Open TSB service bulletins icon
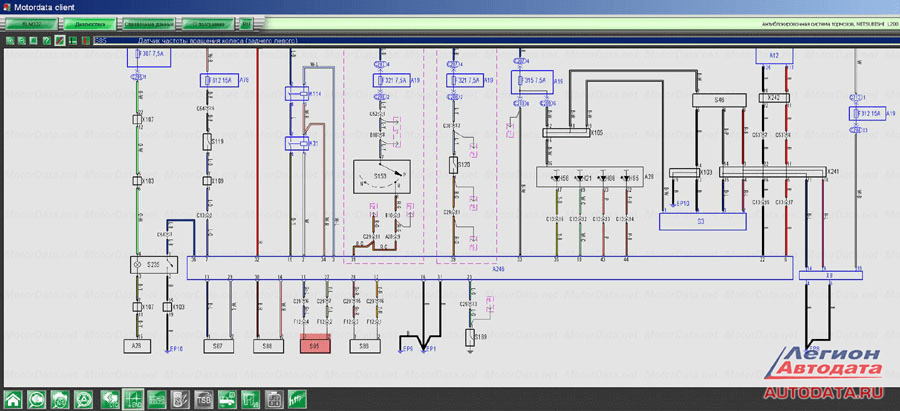 click(203, 399)
